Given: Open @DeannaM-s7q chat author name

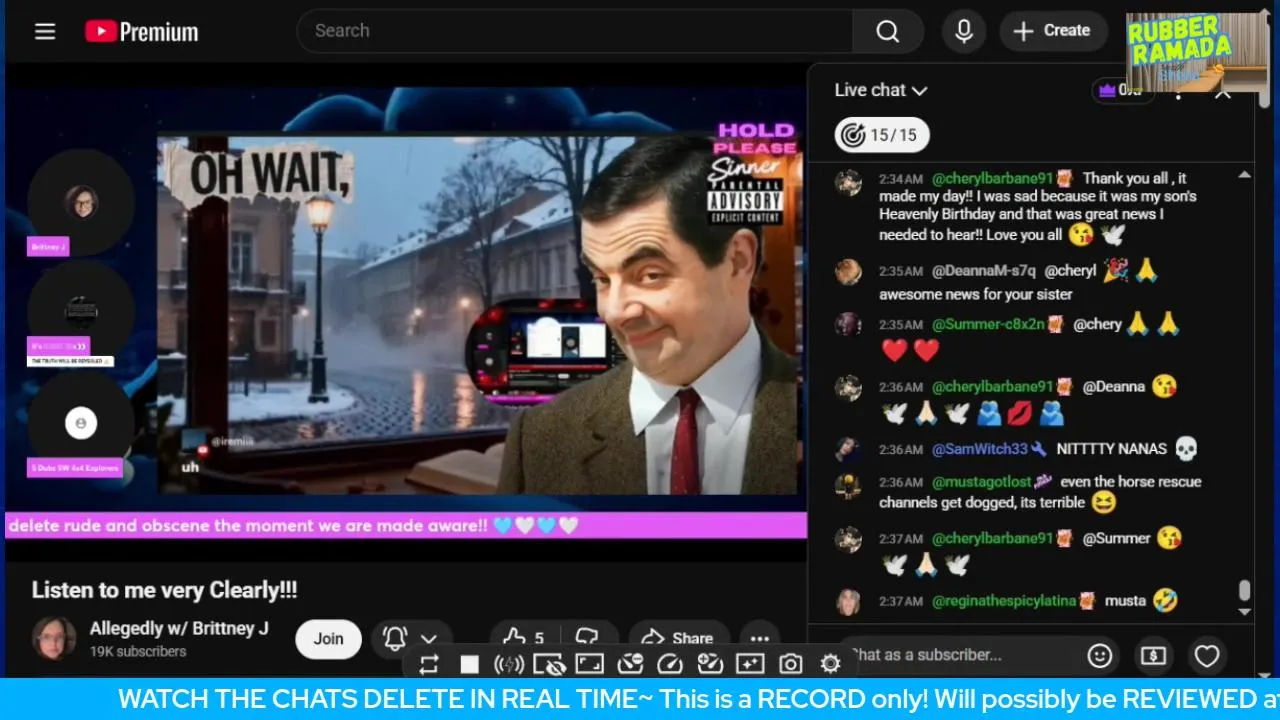Looking at the screenshot, I should click(984, 270).
